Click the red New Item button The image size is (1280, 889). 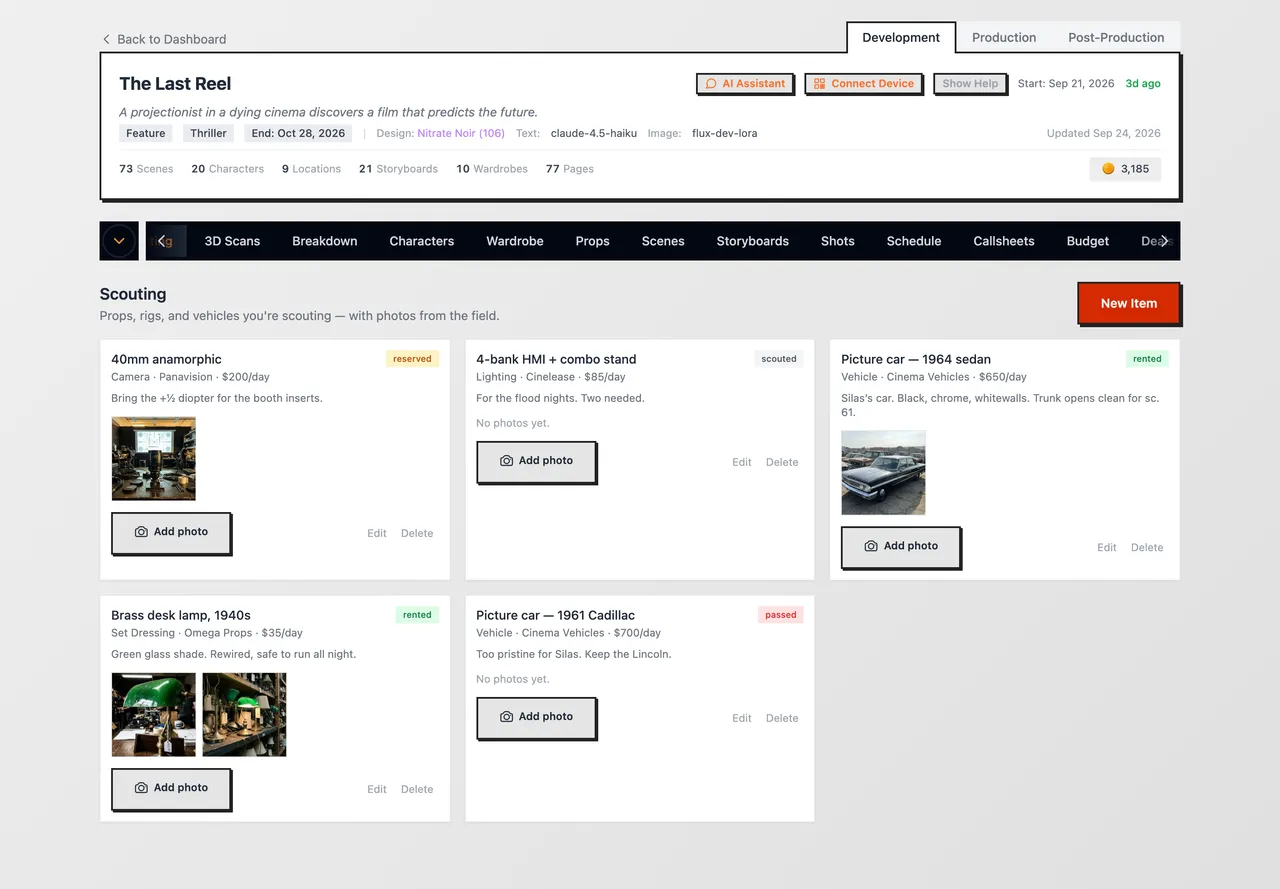(x=1128, y=303)
